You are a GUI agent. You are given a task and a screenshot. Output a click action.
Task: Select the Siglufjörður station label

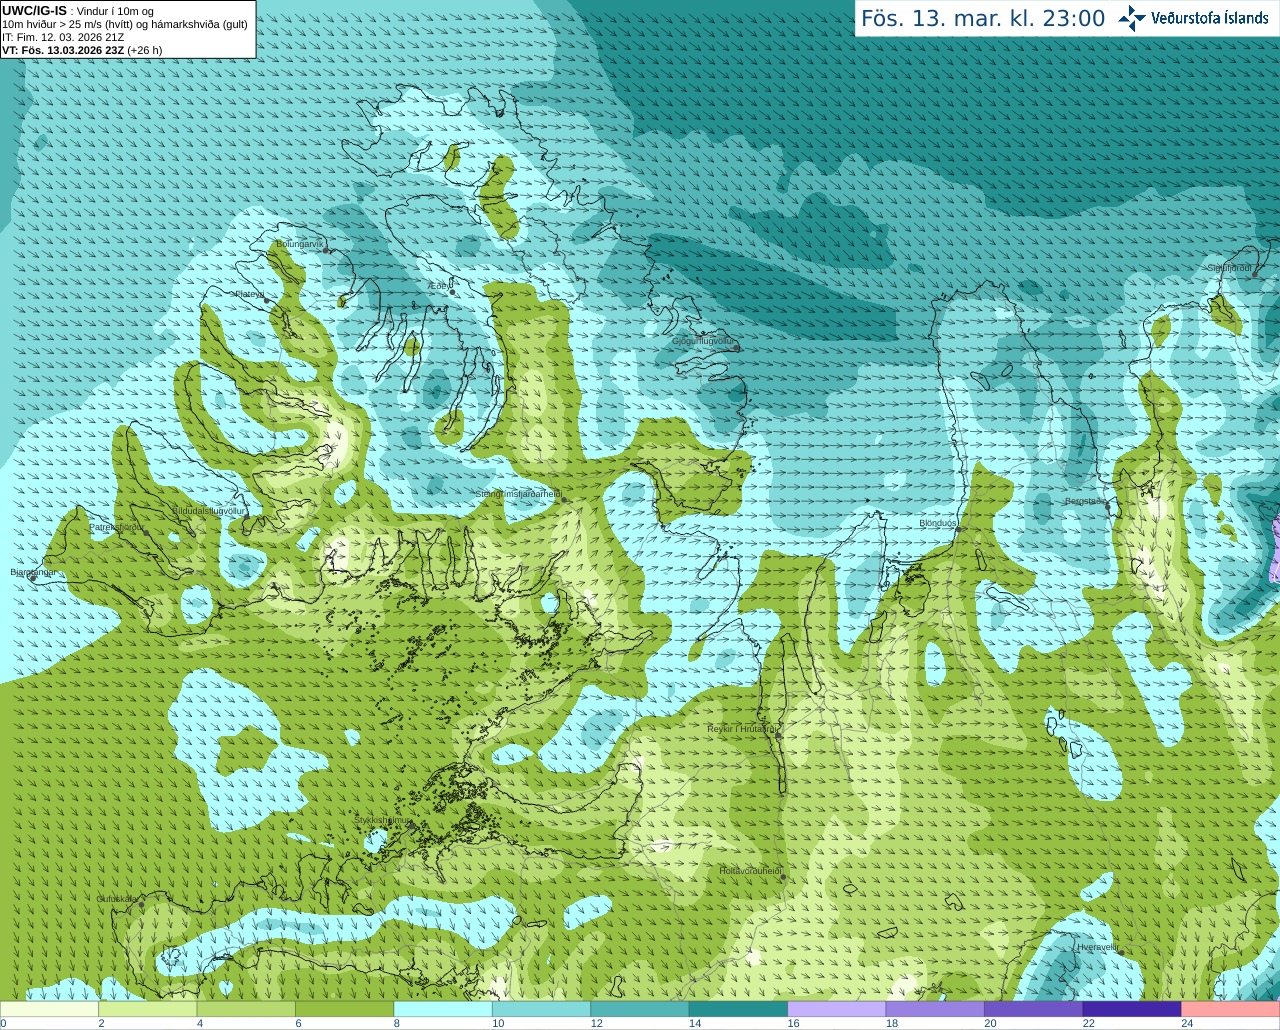1230,268
